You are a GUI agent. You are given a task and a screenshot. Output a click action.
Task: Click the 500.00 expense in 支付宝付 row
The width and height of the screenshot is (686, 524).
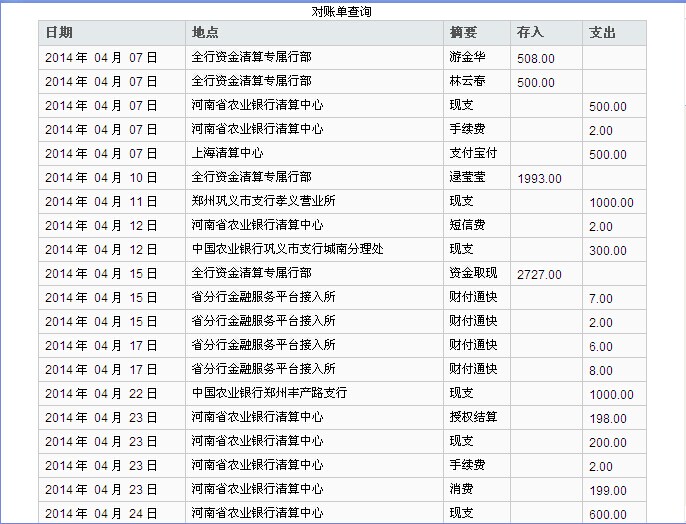(x=608, y=155)
